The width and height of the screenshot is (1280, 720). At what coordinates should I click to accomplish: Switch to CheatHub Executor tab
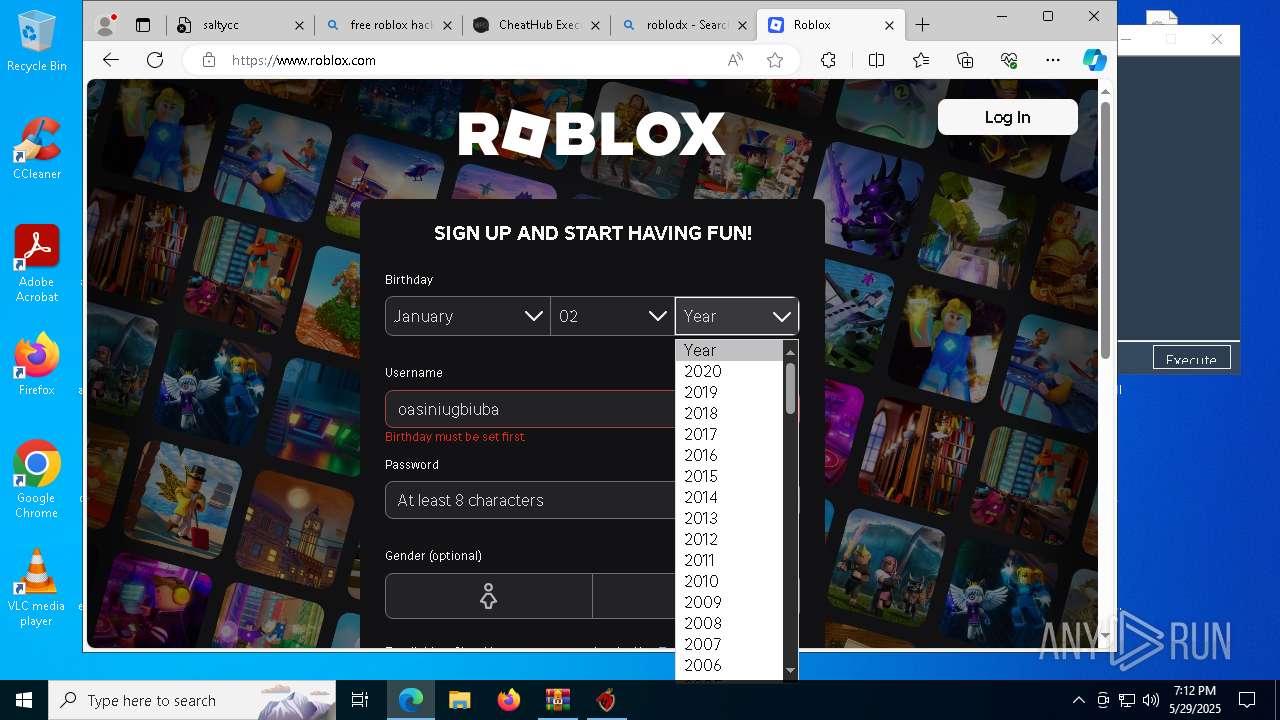coord(536,25)
